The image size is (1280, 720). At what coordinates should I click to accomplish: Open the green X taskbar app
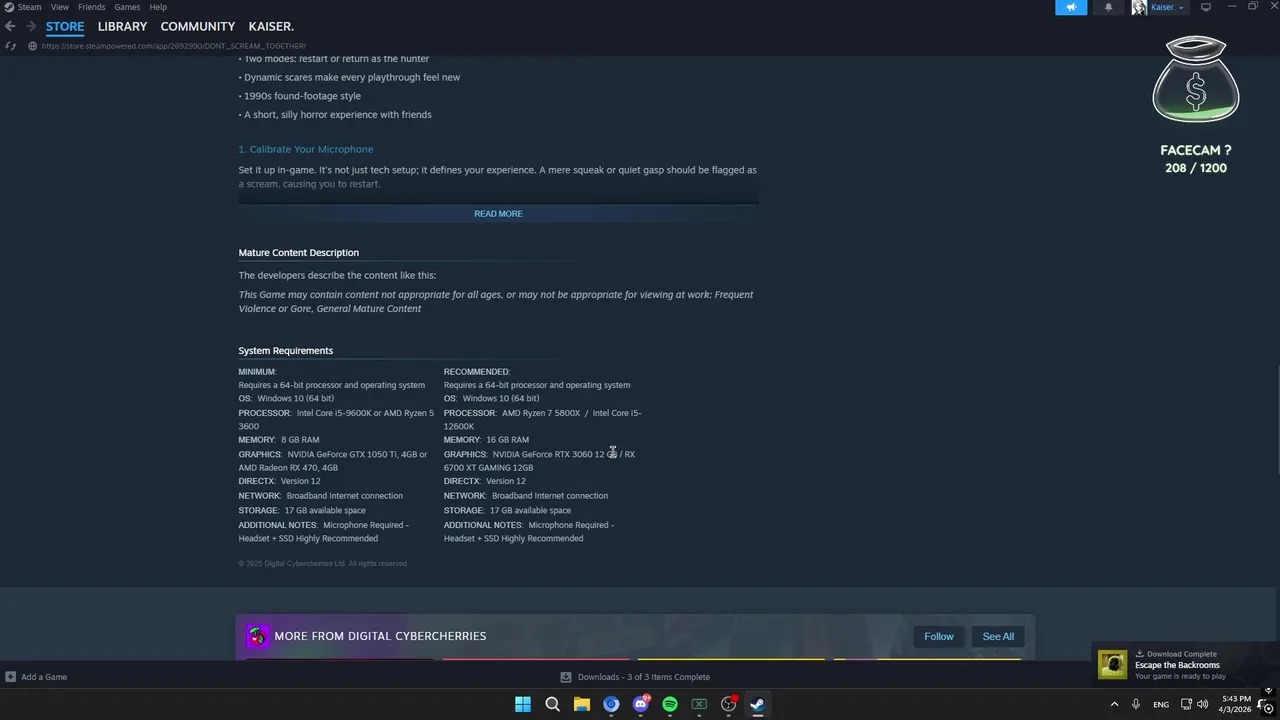tap(699, 704)
